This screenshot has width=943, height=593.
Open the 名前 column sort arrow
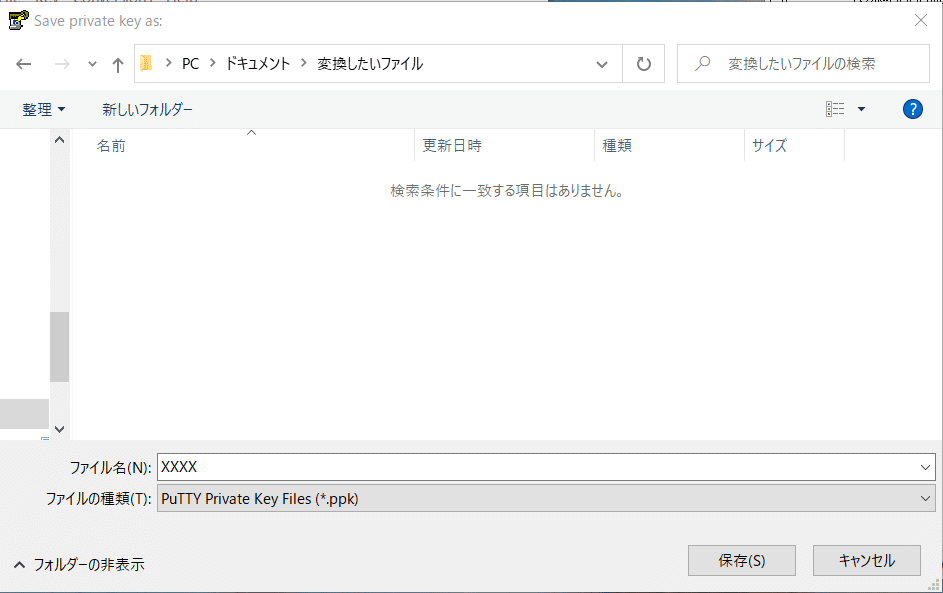[251, 131]
